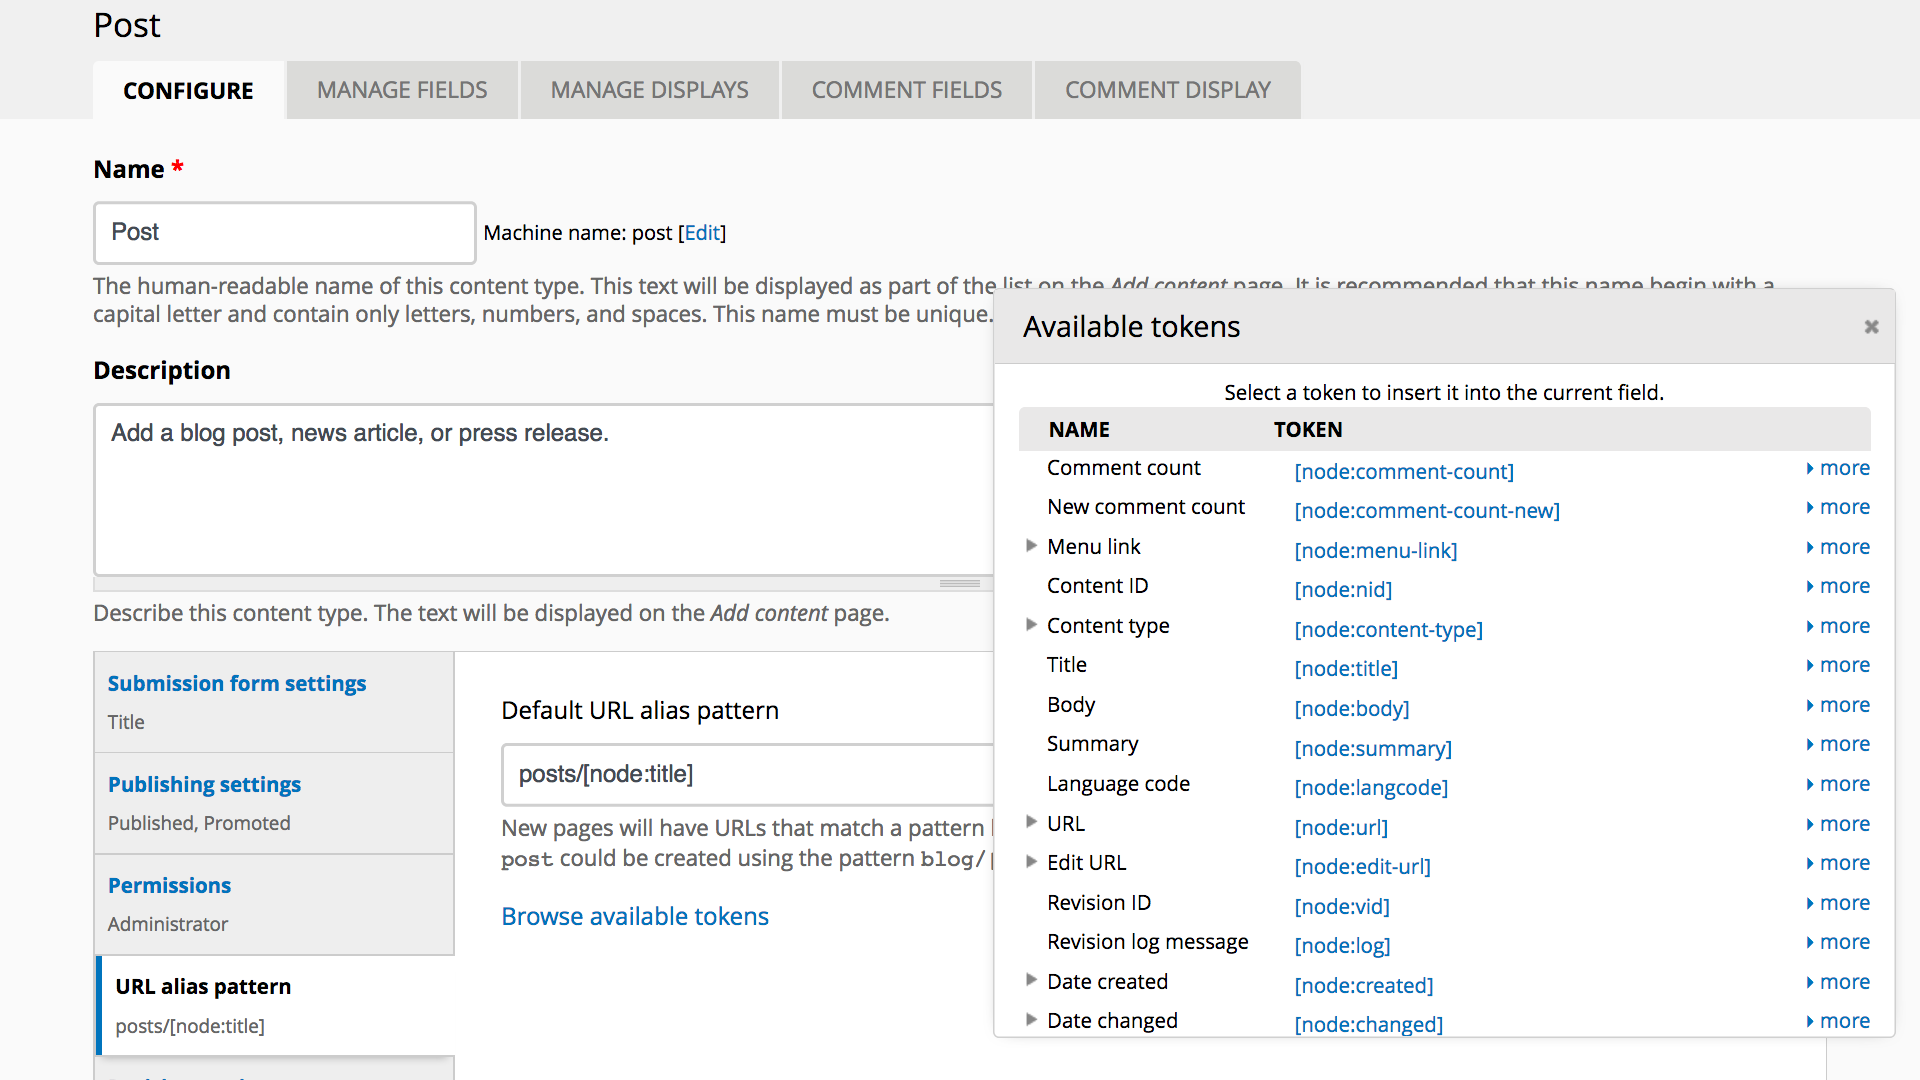Click Edit link next to machine name
Viewport: 1920px width, 1080px height.
coord(702,233)
